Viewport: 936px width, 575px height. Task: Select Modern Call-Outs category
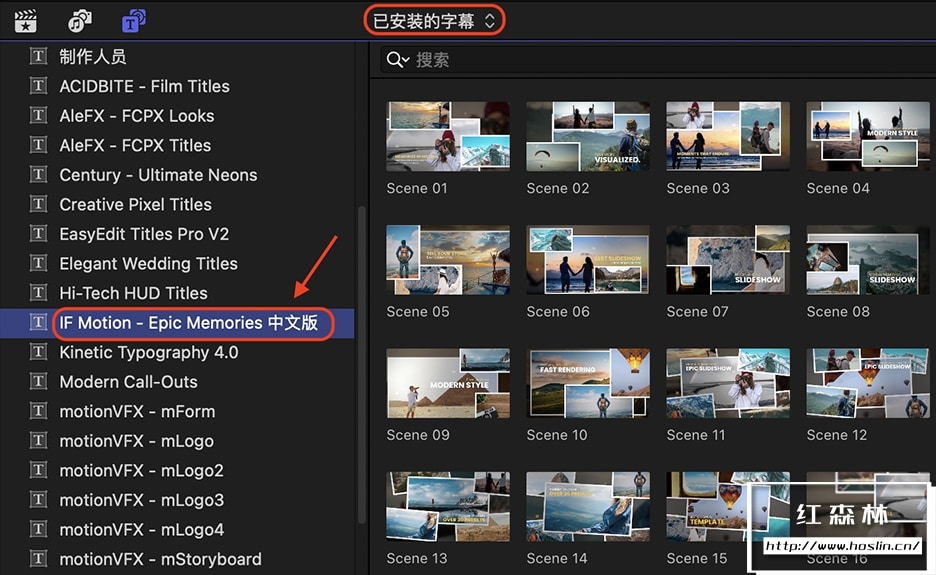click(177, 382)
